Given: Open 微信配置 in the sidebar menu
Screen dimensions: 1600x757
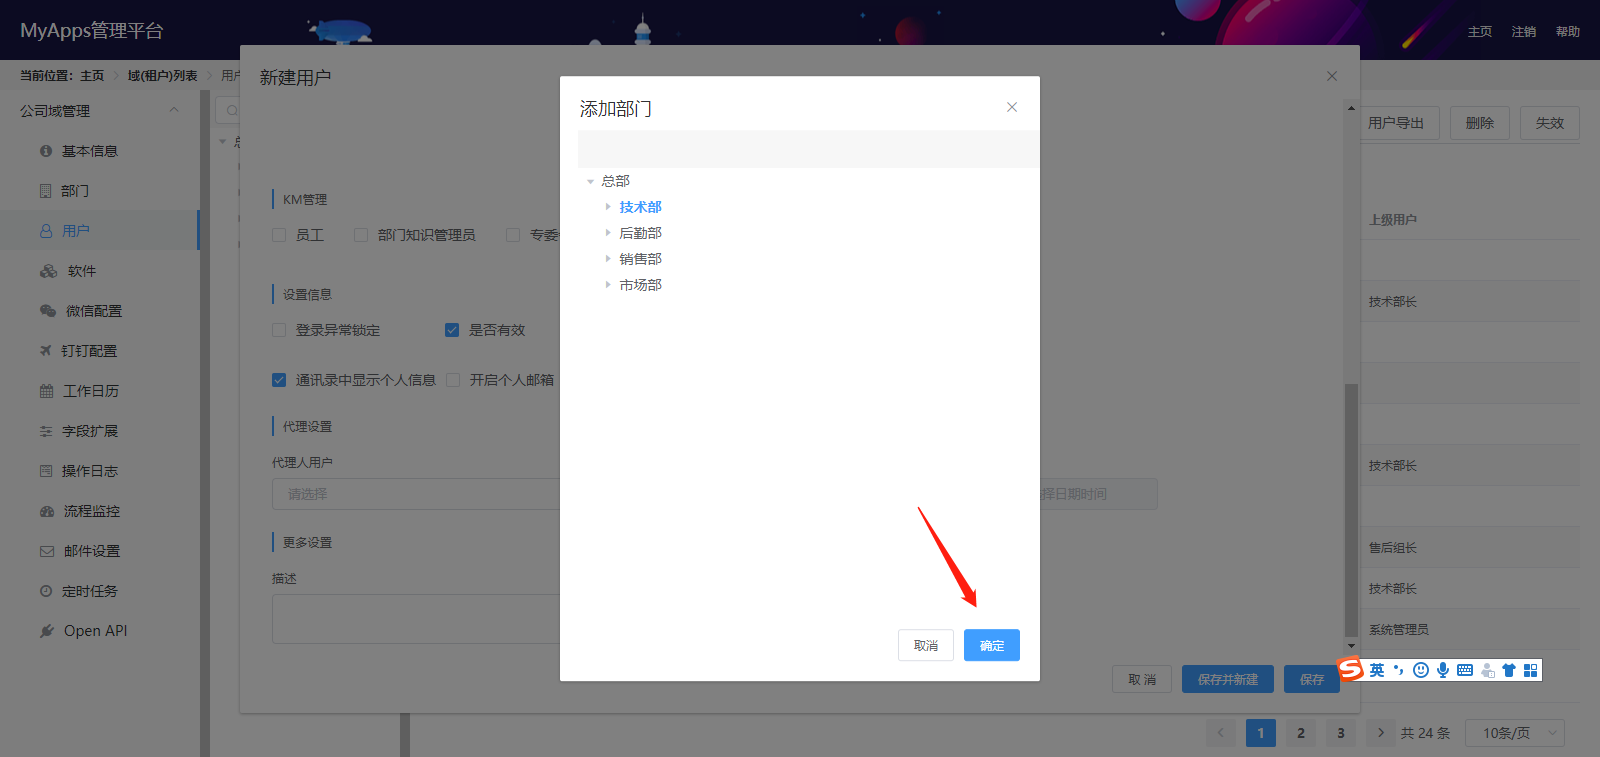Looking at the screenshot, I should [93, 311].
